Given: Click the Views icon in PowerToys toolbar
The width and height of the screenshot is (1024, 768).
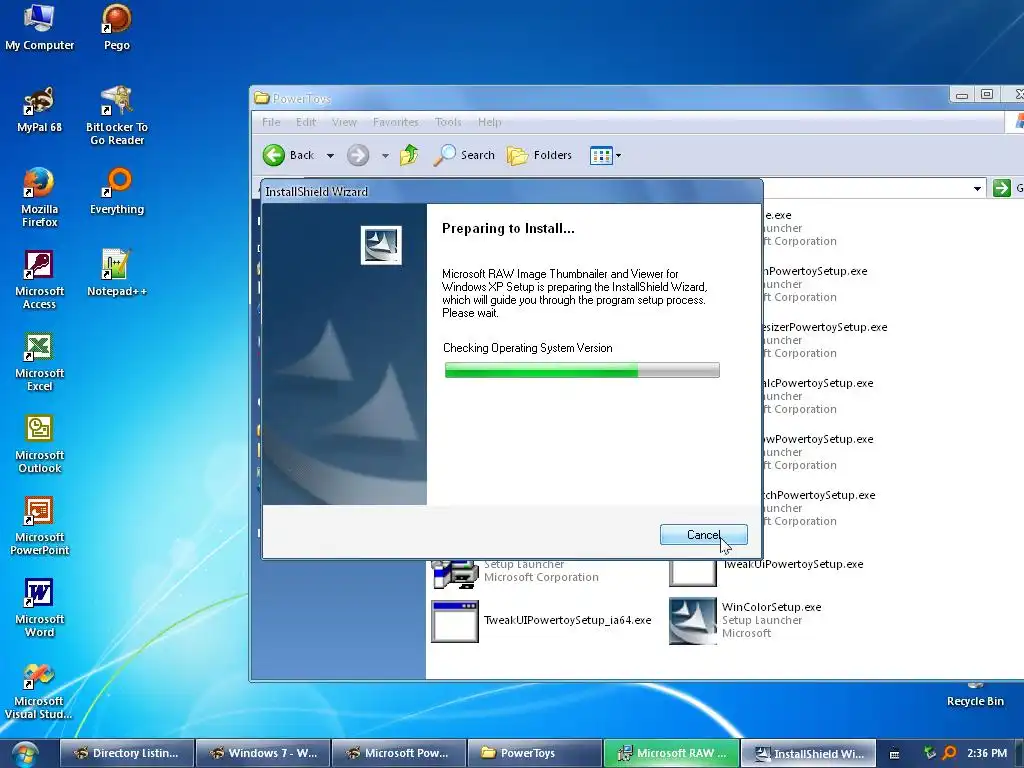Looking at the screenshot, I should 600,155.
